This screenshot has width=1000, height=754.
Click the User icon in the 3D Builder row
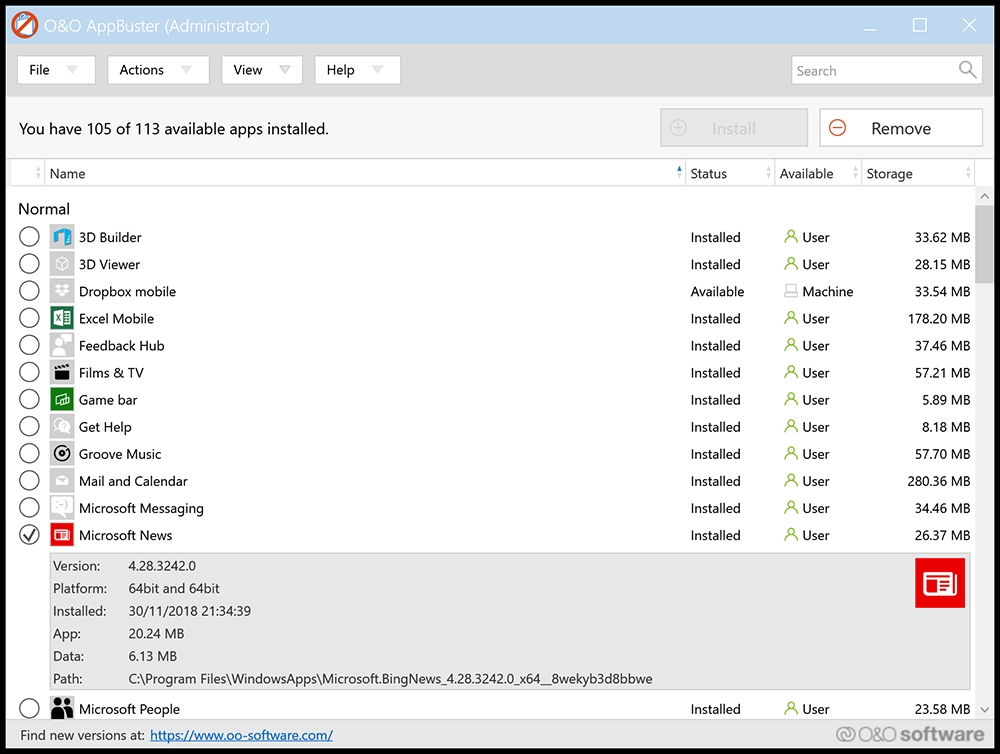(x=791, y=237)
